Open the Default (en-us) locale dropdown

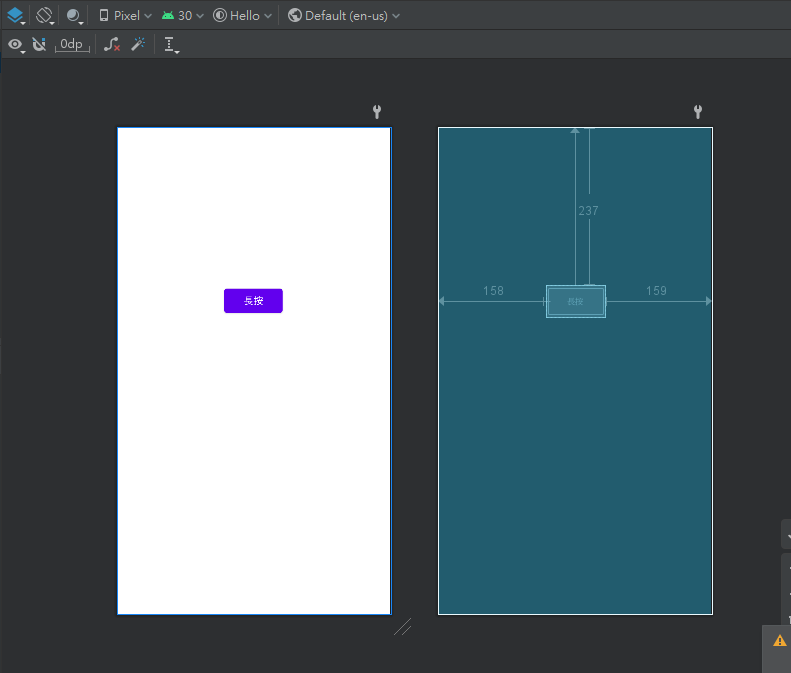pos(344,15)
